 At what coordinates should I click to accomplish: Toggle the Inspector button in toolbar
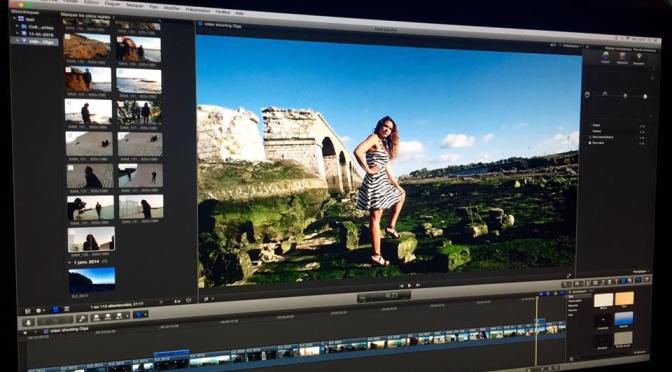click(x=638, y=280)
